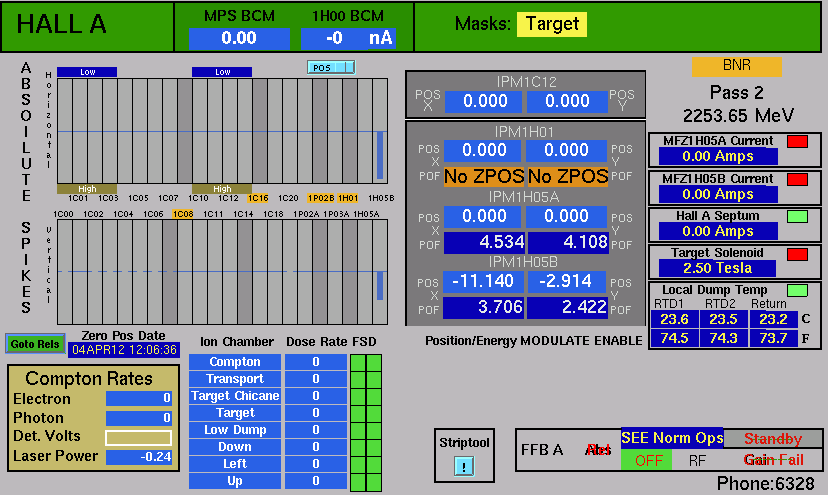
Task: Click IPM1H05B POF value 2.422
Action: (x=568, y=308)
